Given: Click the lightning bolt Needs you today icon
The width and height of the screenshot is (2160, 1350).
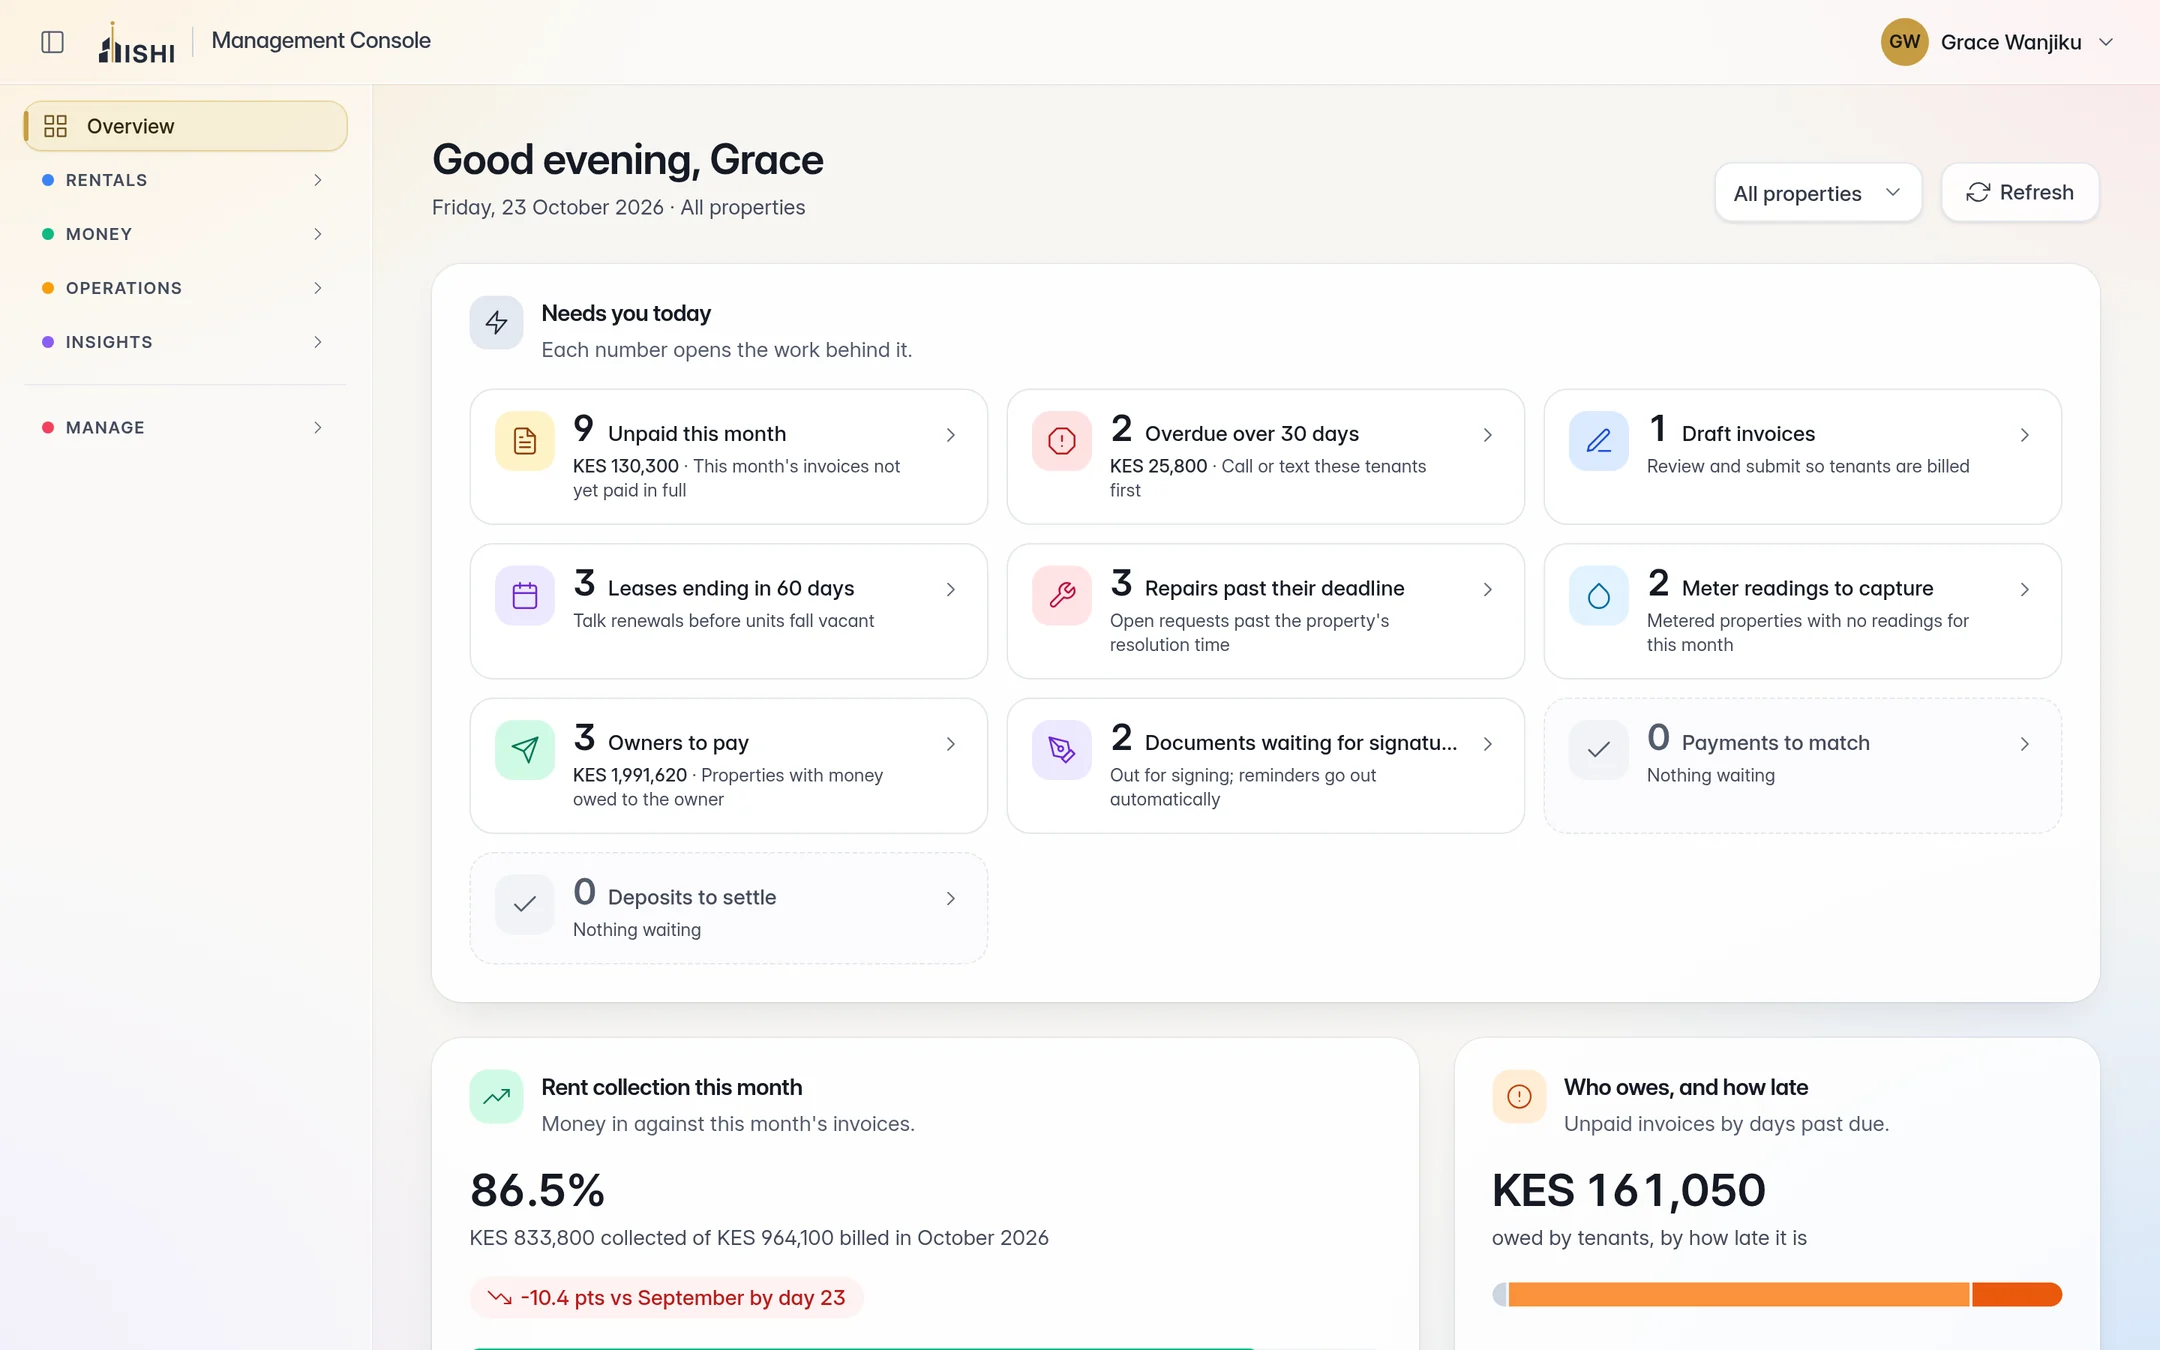Looking at the screenshot, I should click(x=497, y=322).
